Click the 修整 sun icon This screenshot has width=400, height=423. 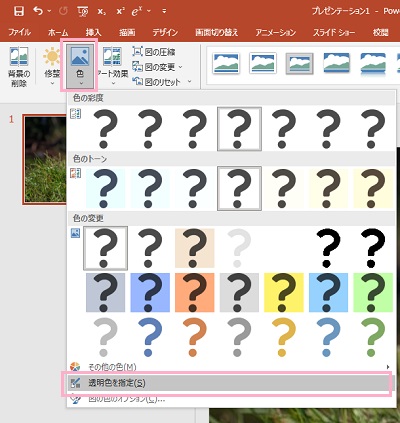coord(52,57)
